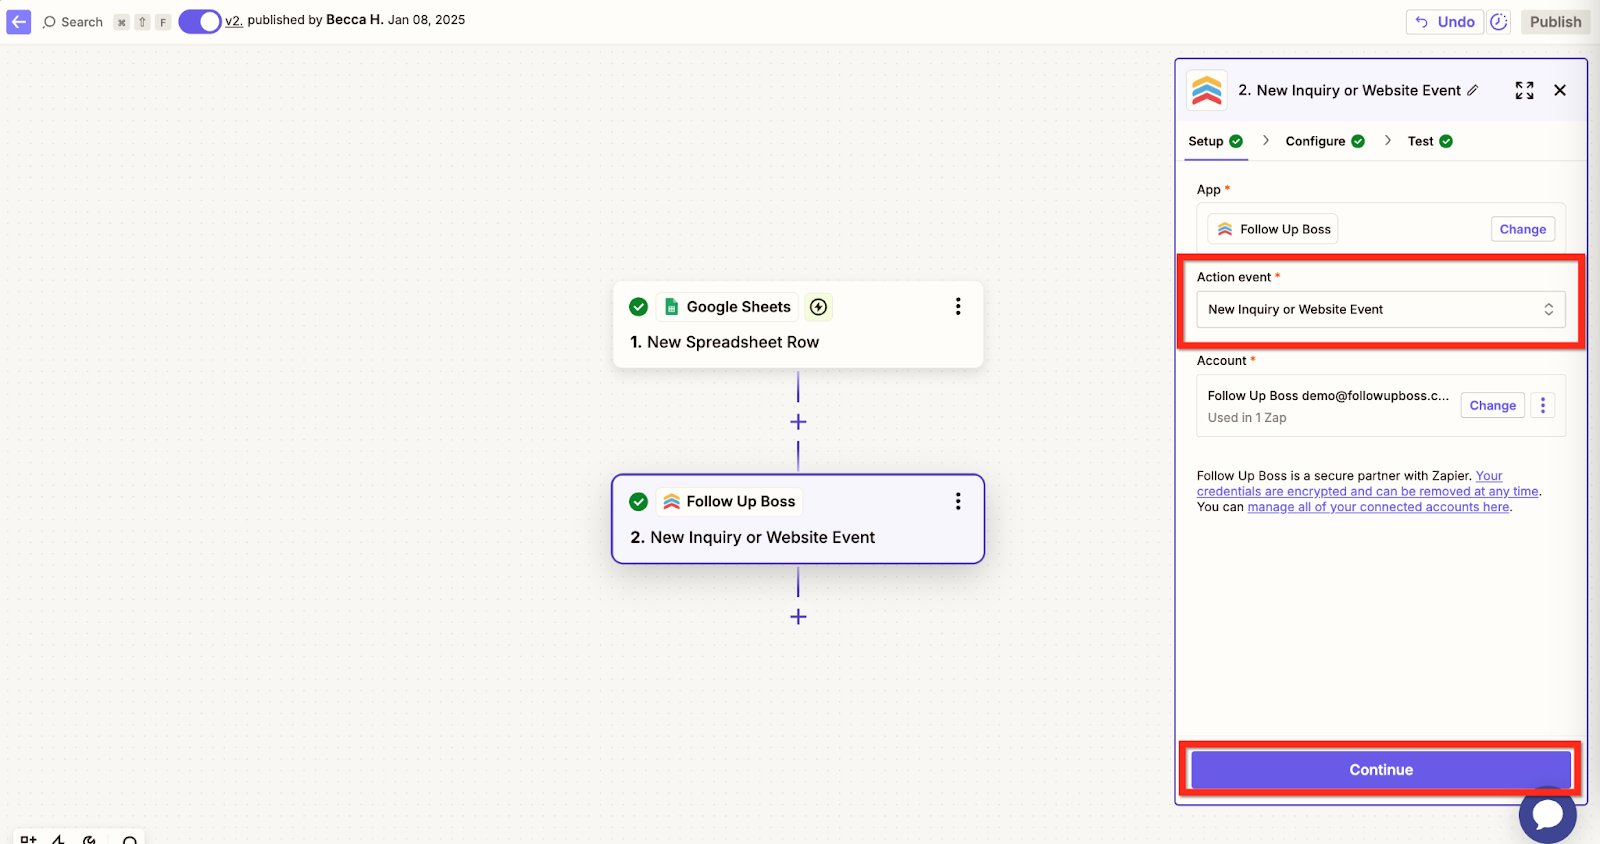Click the '1. New Spreadsheet Row' label
The width and height of the screenshot is (1600, 844).
(724, 342)
